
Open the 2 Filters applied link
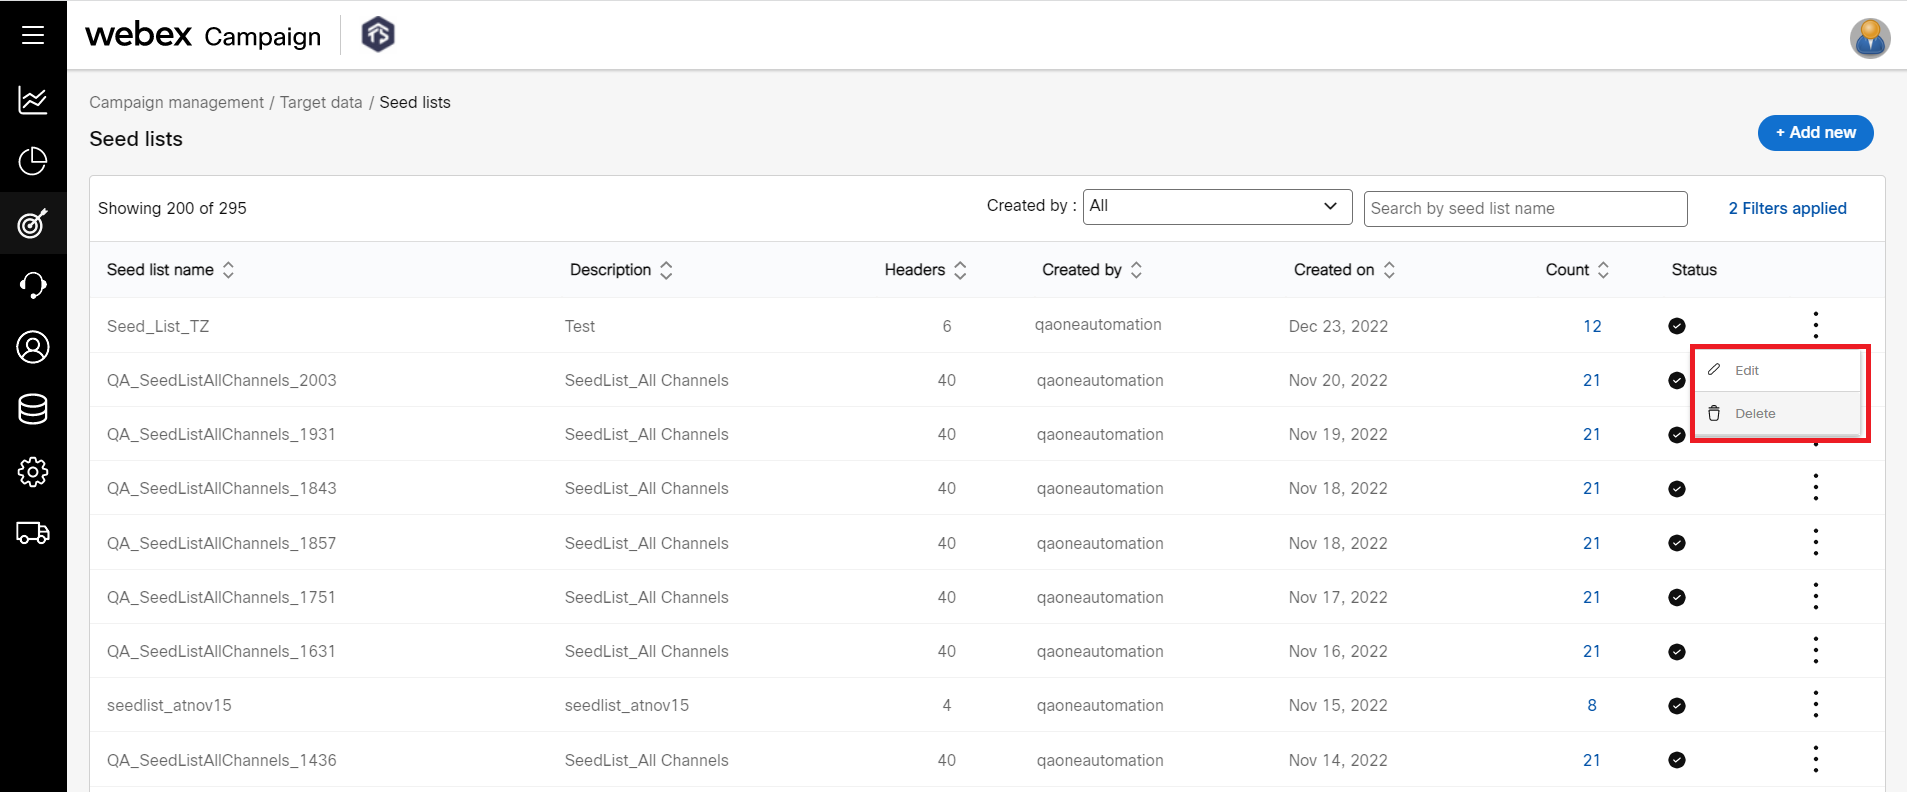click(x=1787, y=208)
